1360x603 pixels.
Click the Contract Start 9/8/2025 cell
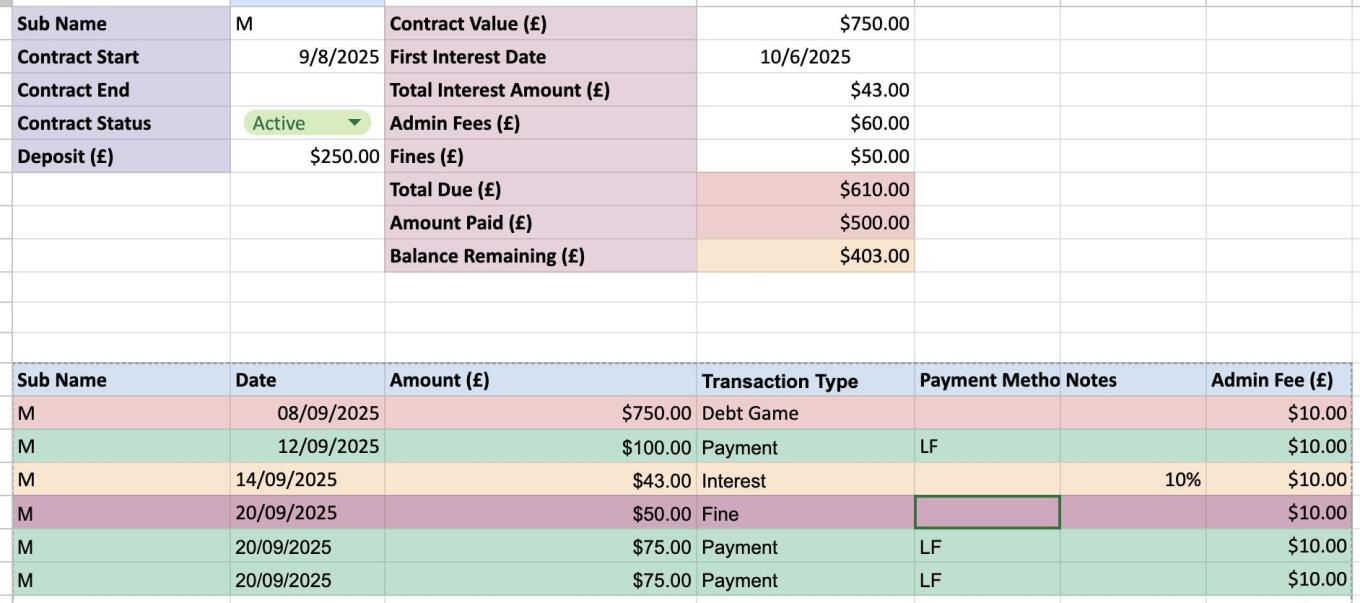click(307, 57)
